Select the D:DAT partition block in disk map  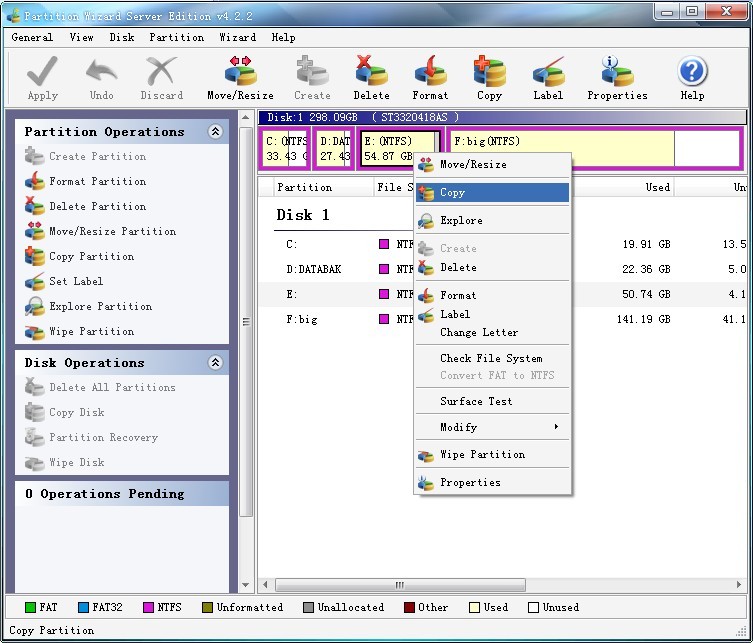pyautogui.click(x=334, y=148)
